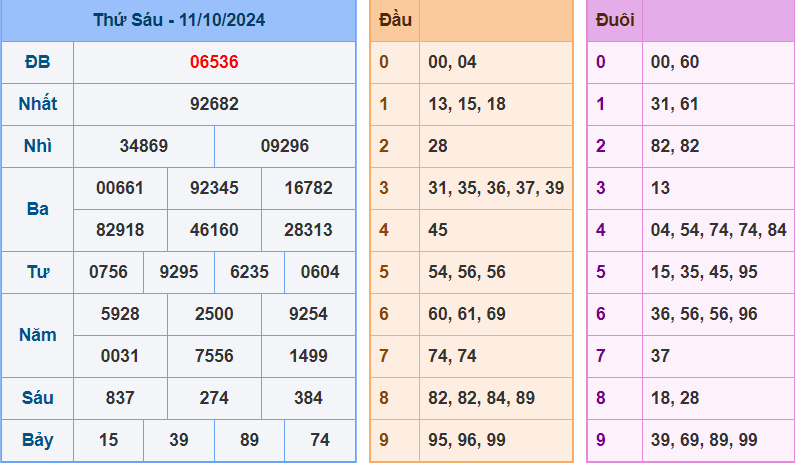This screenshot has width=795, height=463.
Task: Select the Năm prize number 2500
Action: point(214,314)
